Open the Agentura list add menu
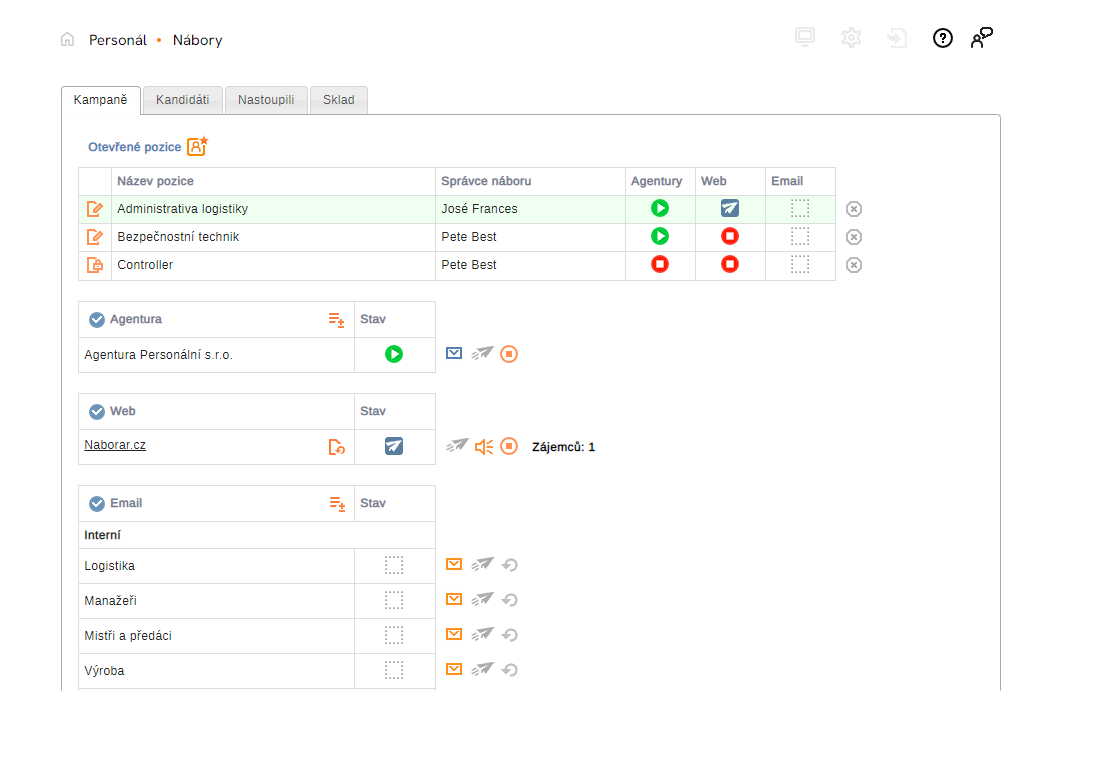The width and height of the screenshot is (1100, 780). tap(337, 320)
